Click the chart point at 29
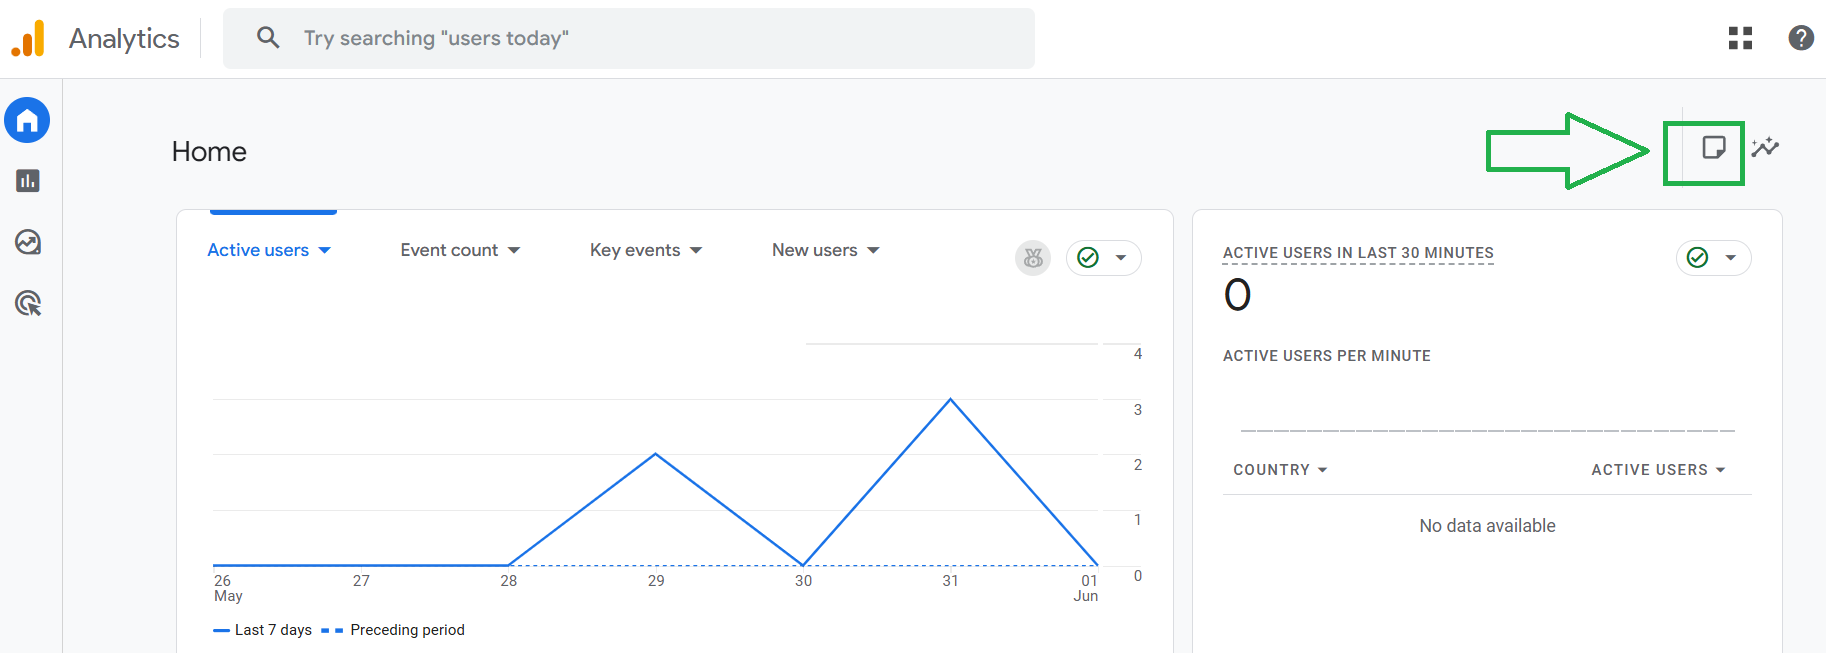 656,454
